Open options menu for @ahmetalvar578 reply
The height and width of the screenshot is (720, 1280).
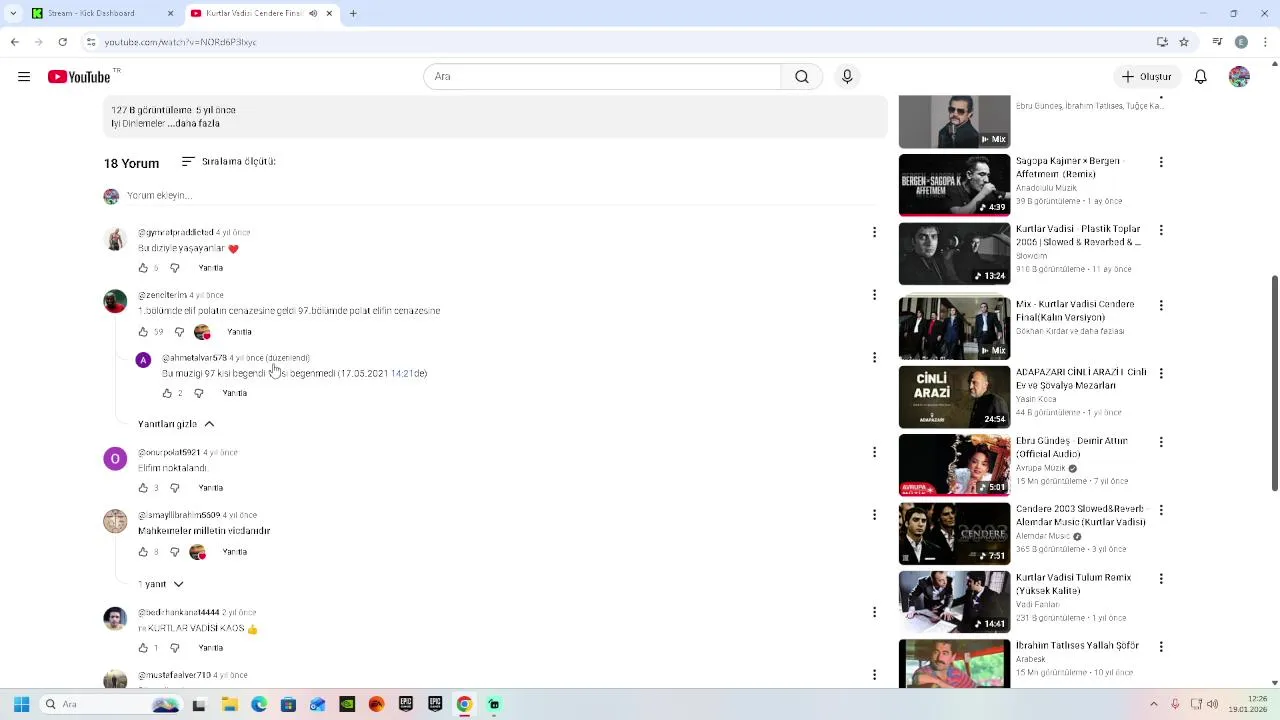(x=874, y=357)
